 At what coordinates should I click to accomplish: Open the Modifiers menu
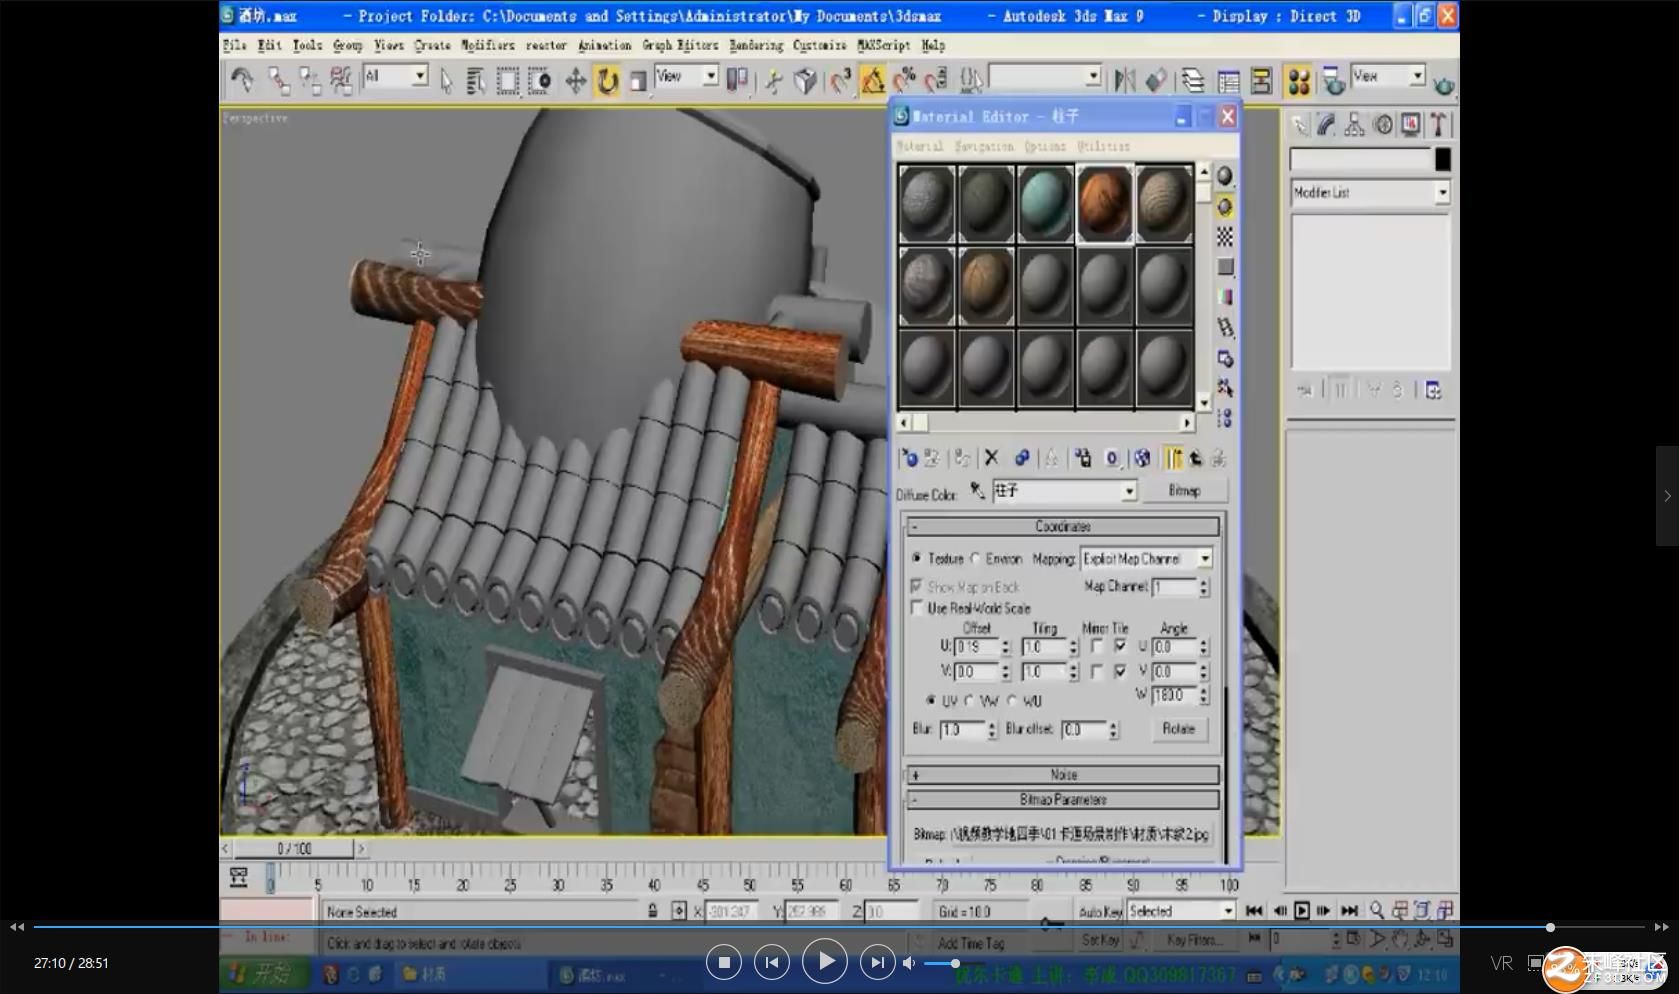[x=487, y=45]
